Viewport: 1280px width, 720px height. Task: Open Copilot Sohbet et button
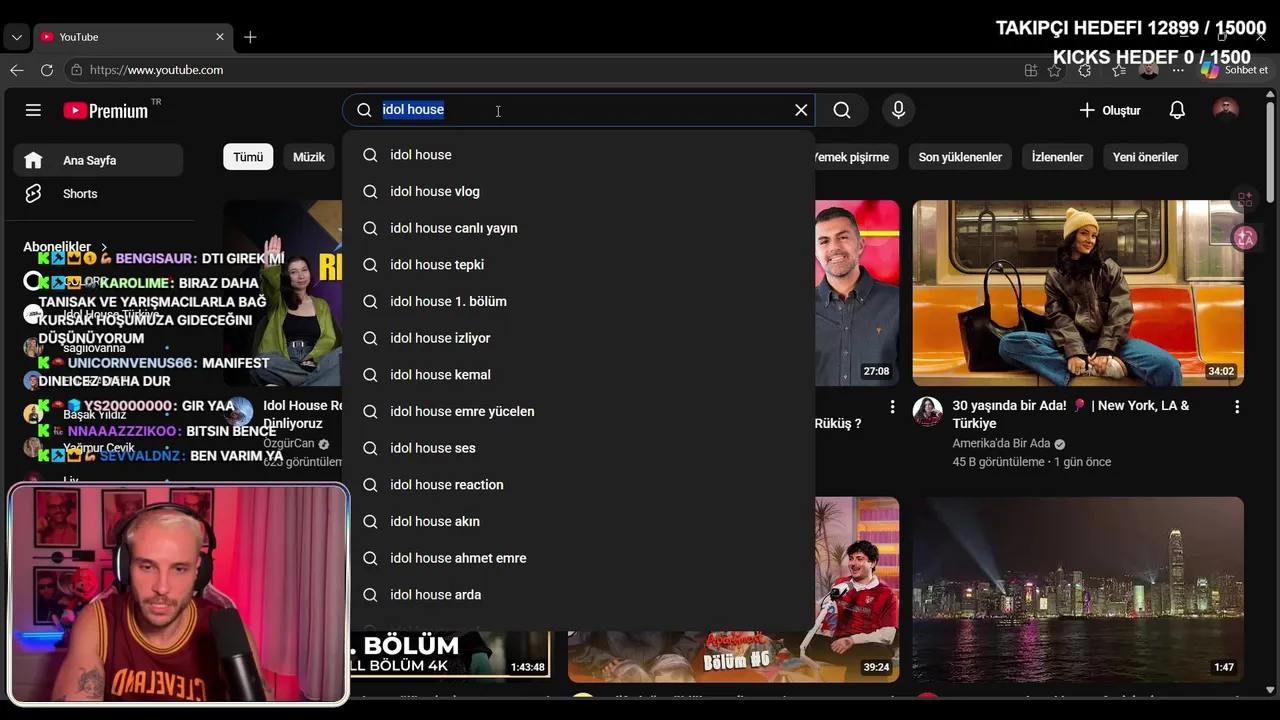(x=1235, y=70)
